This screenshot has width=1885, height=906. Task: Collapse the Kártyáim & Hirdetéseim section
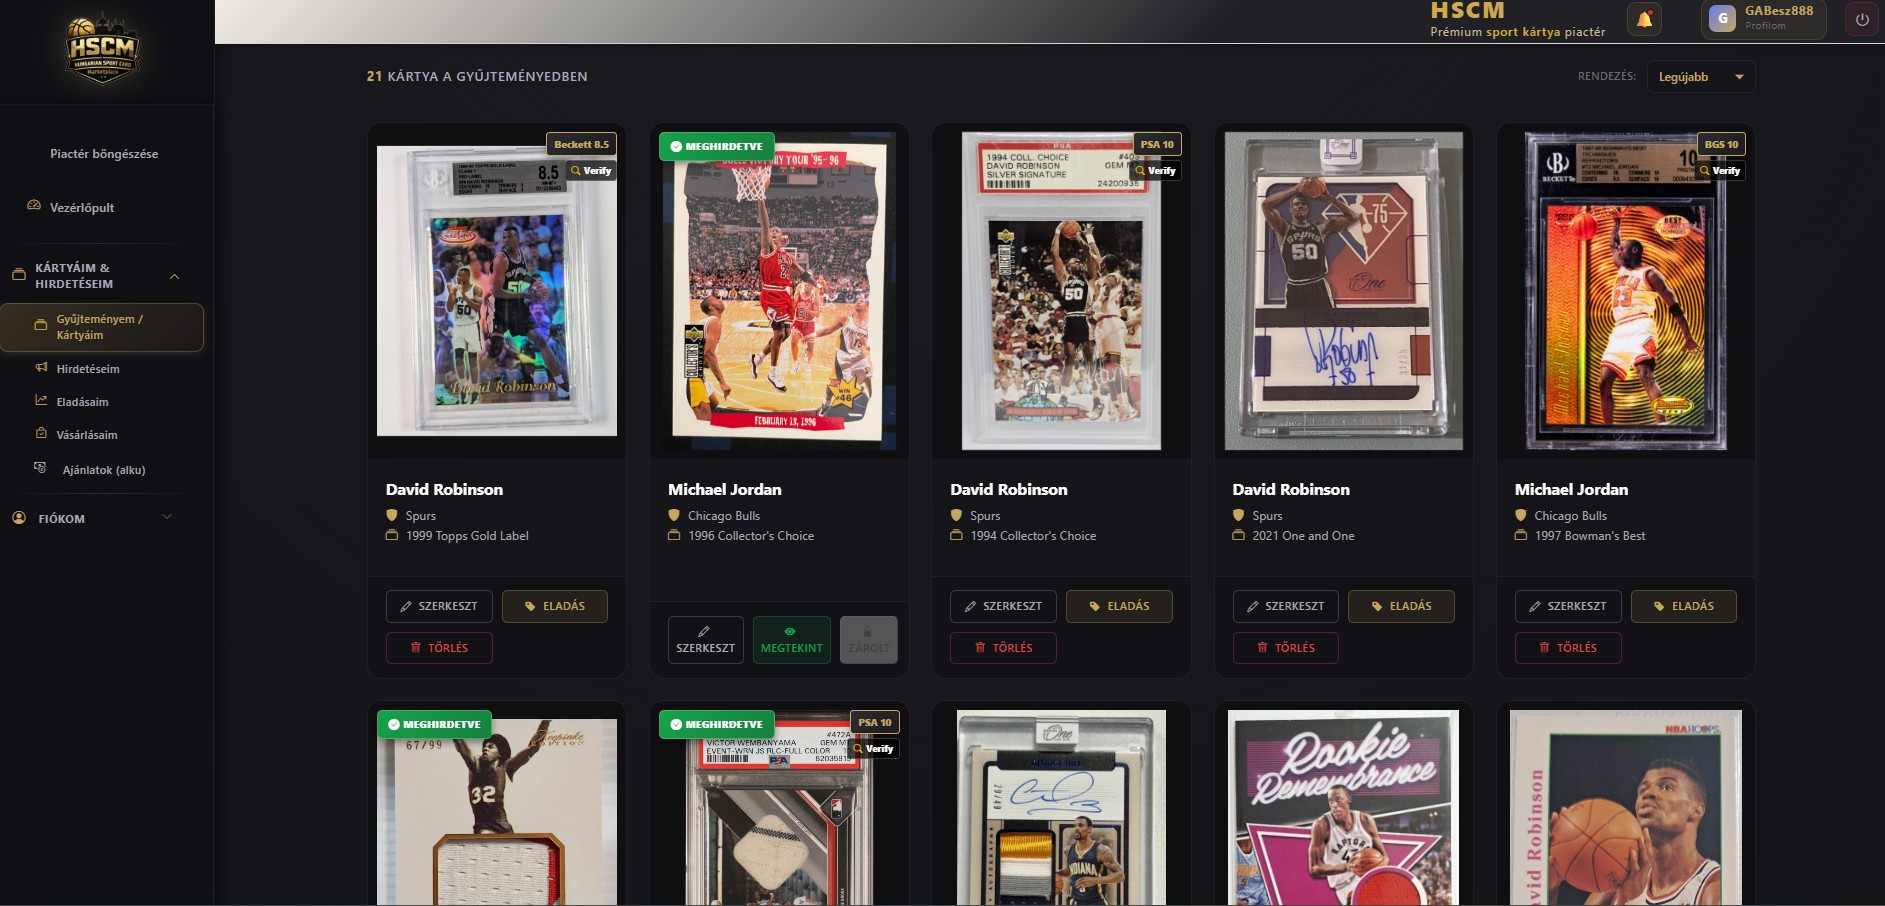pyautogui.click(x=174, y=276)
